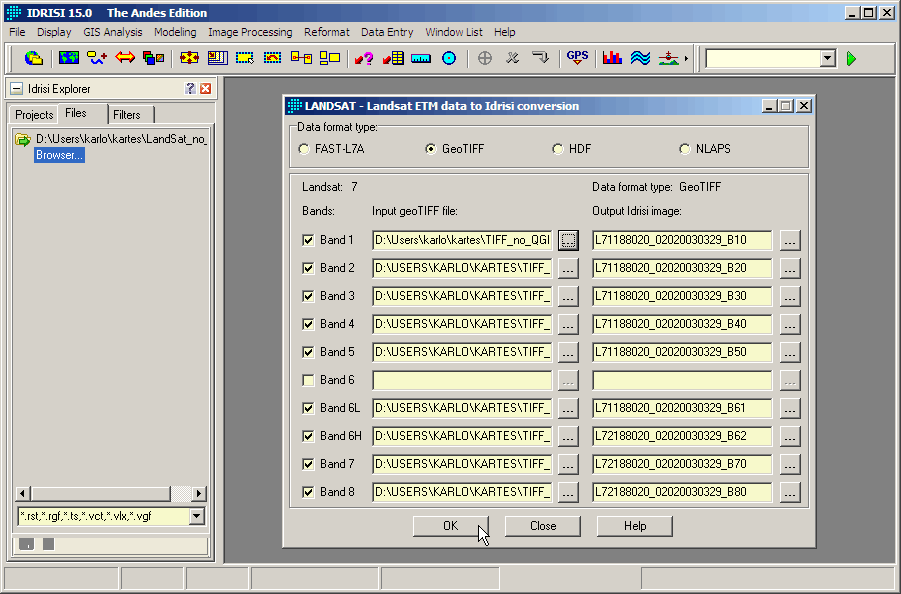Choose the HDF data format option
This screenshot has width=901, height=594.
click(x=557, y=149)
